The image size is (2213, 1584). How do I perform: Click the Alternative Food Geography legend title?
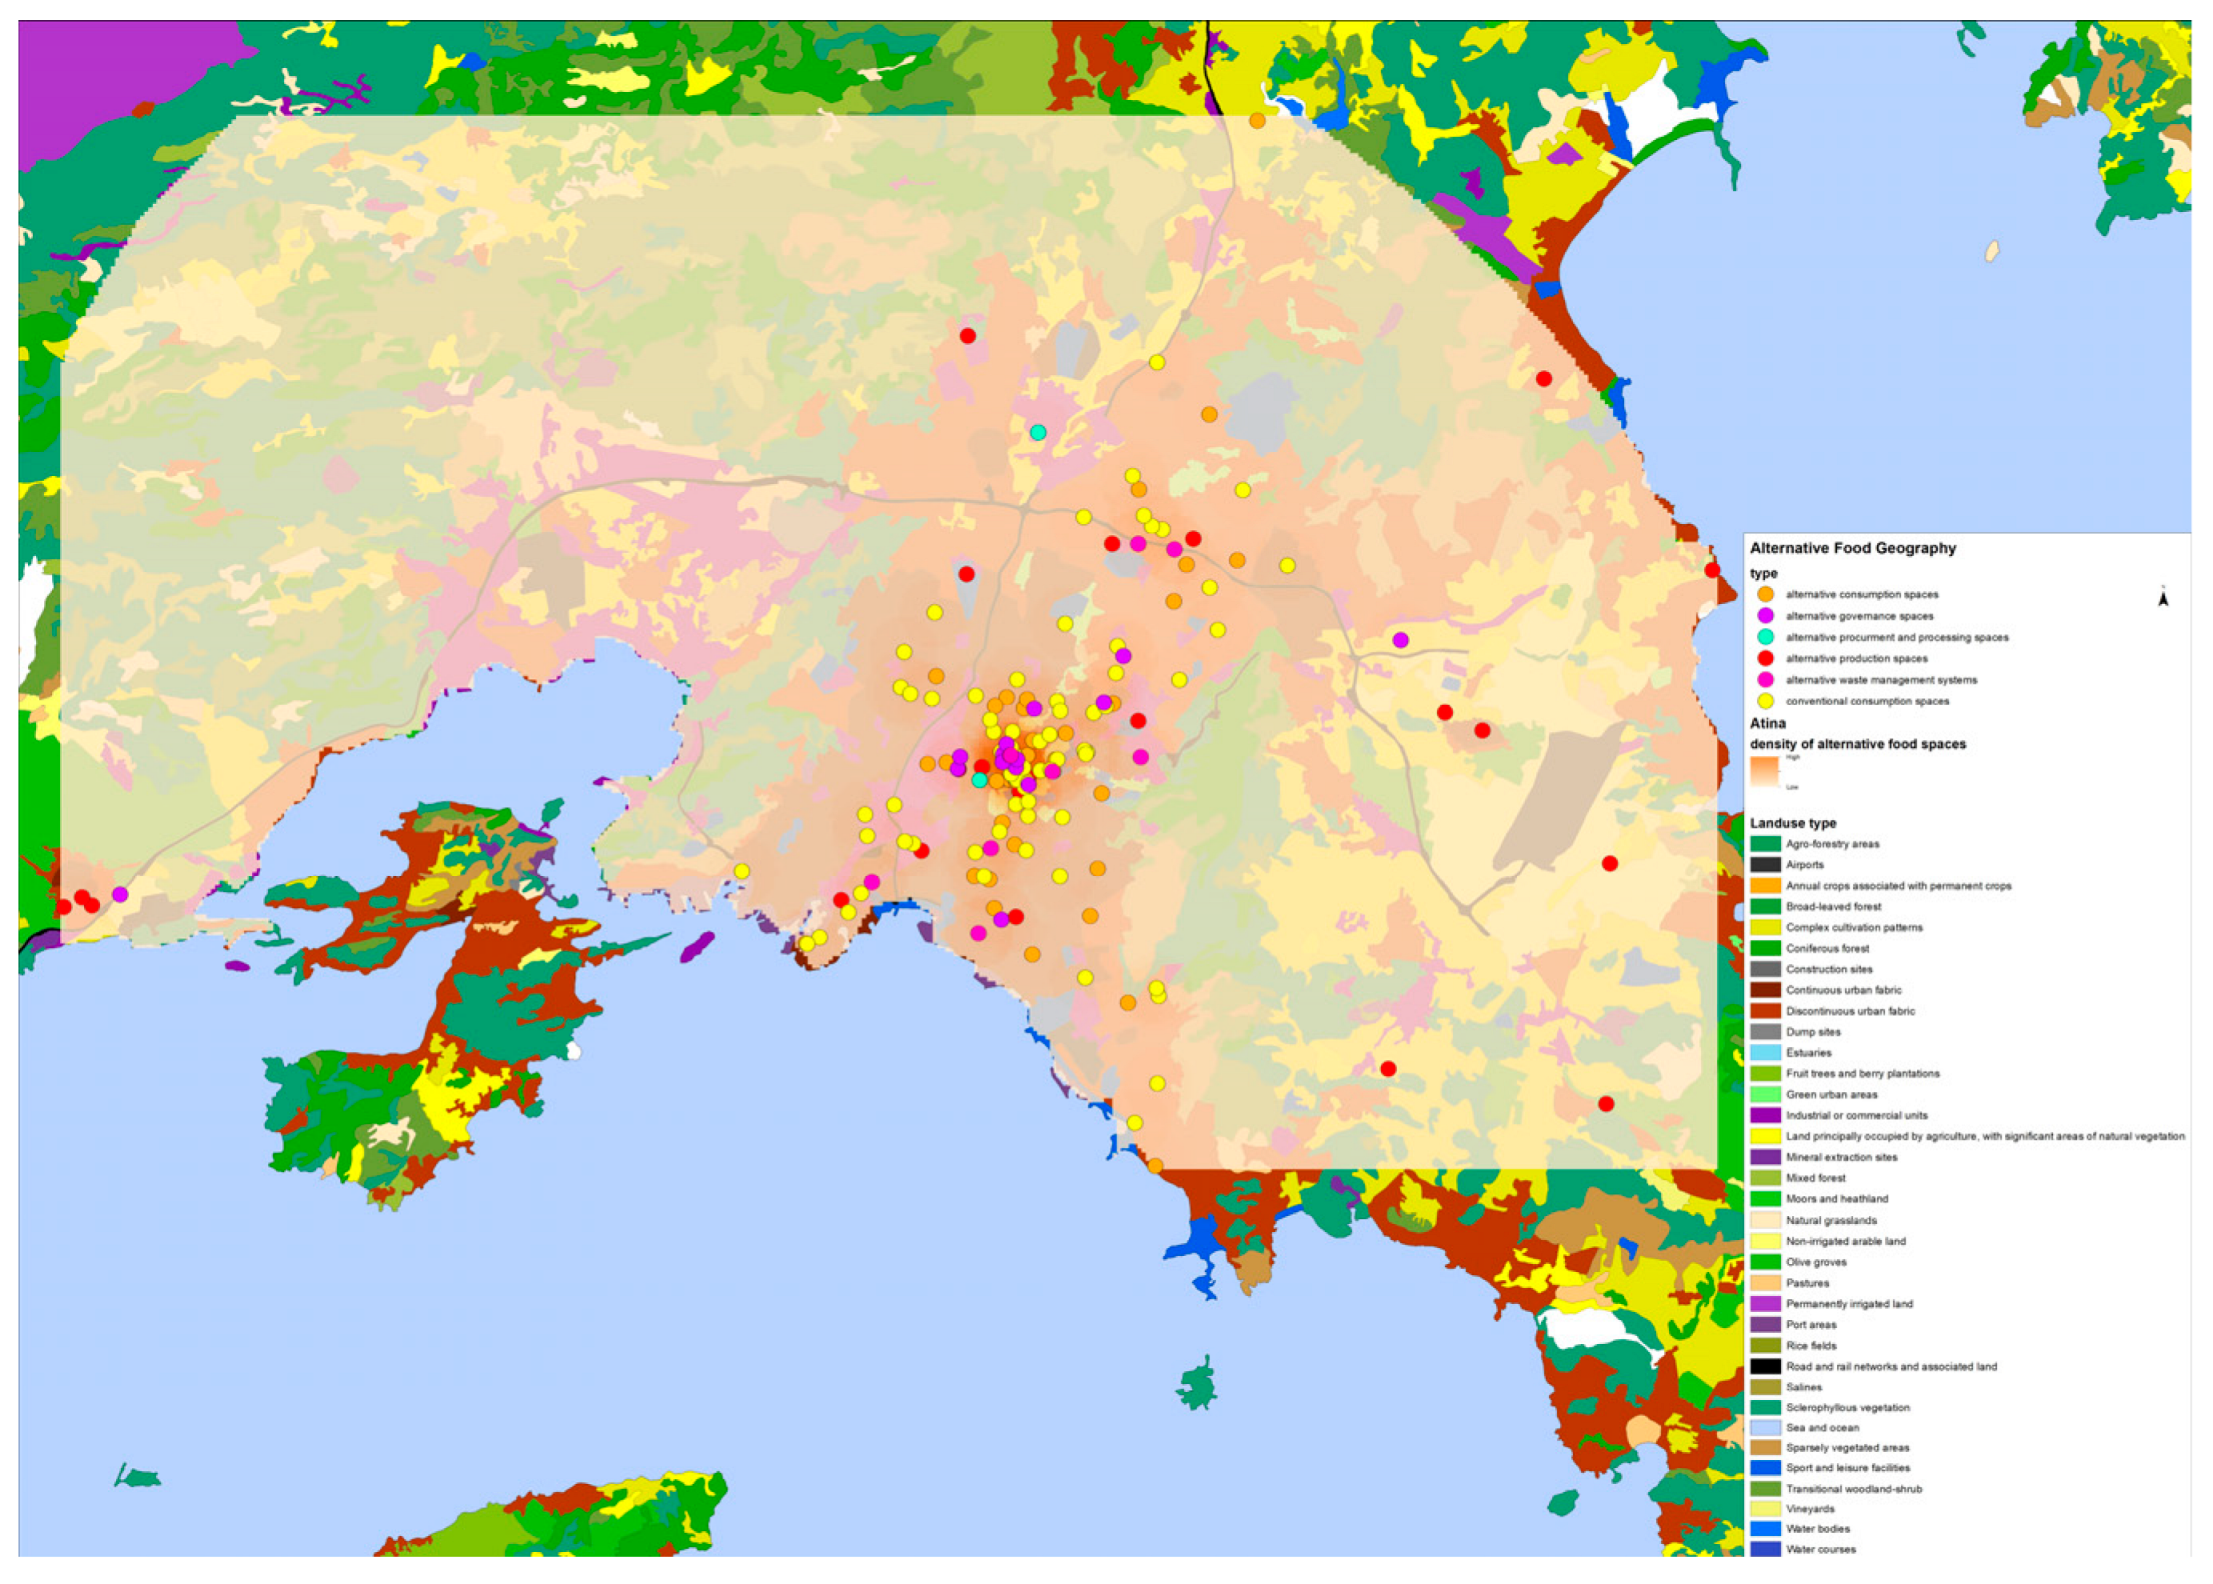pyautogui.click(x=1852, y=548)
